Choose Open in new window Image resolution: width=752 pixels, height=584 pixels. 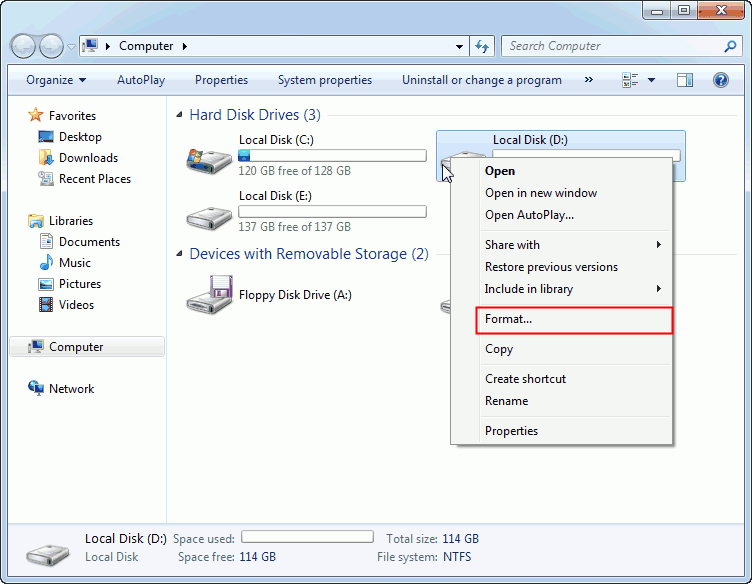pos(561,193)
